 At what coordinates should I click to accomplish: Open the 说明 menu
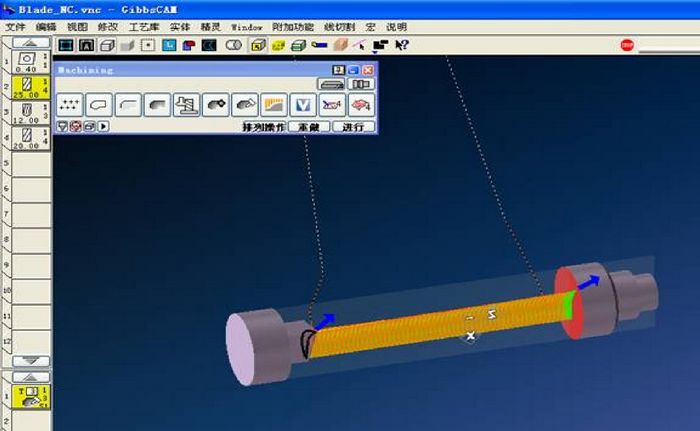[396, 27]
